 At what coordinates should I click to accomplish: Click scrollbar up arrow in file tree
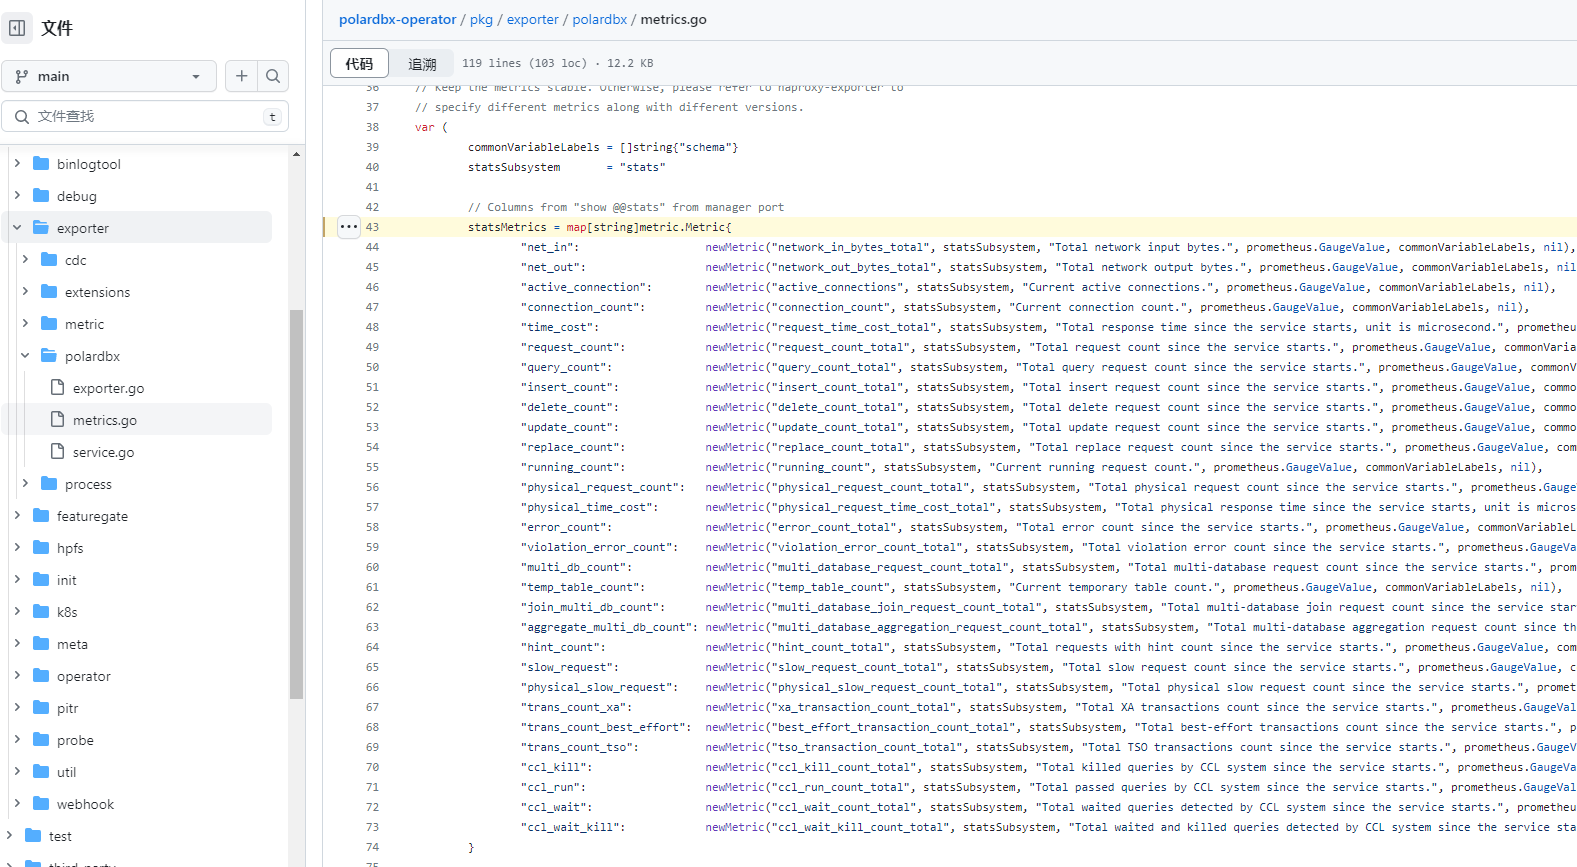pos(296,154)
